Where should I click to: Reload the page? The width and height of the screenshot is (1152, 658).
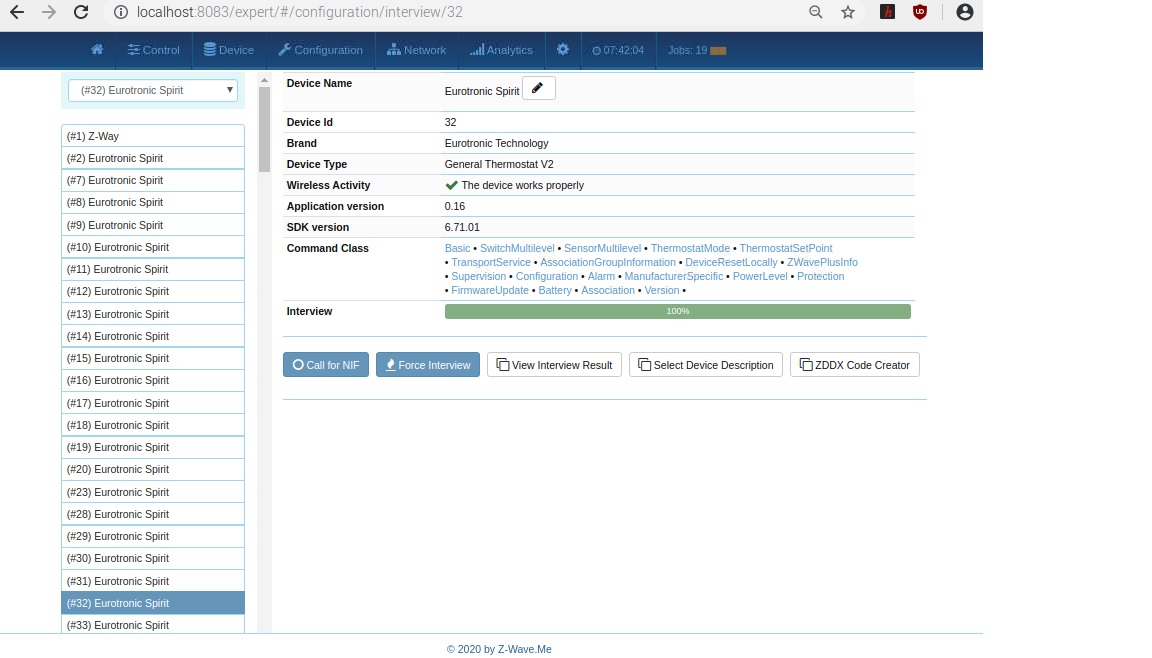tap(82, 12)
